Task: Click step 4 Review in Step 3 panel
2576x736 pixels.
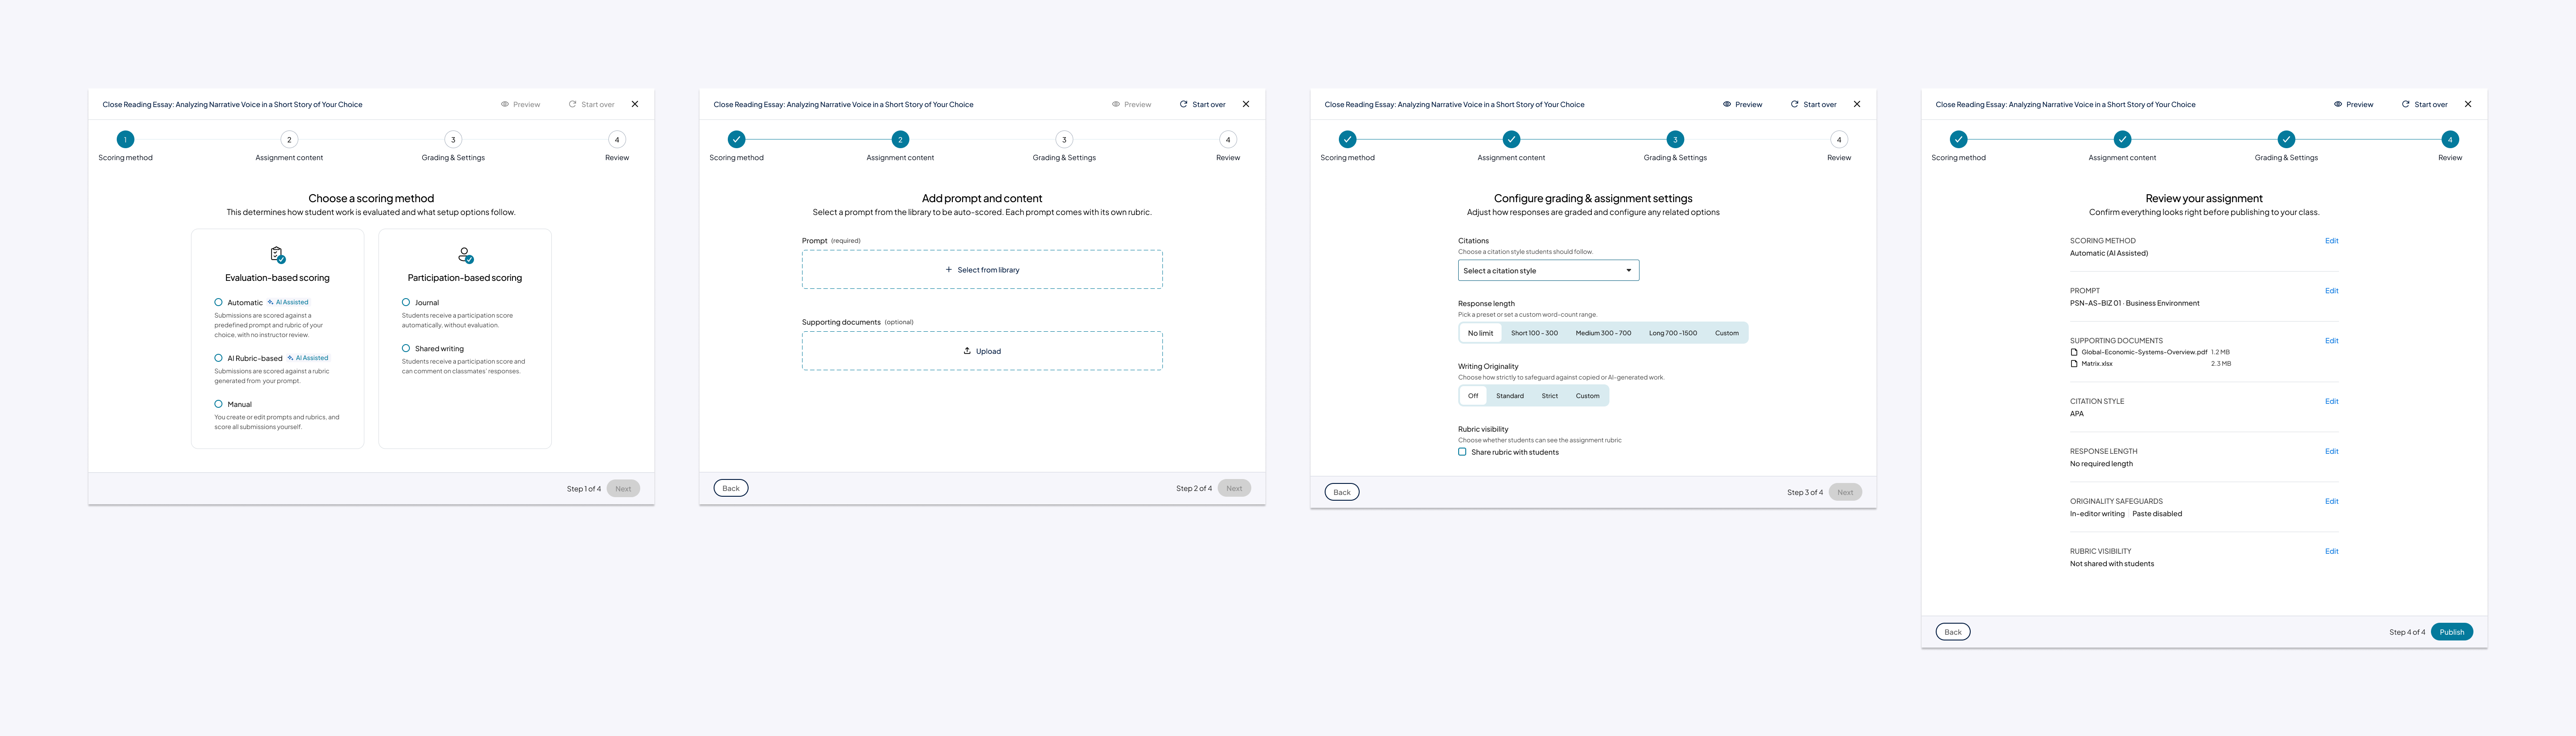Action: coord(1839,139)
